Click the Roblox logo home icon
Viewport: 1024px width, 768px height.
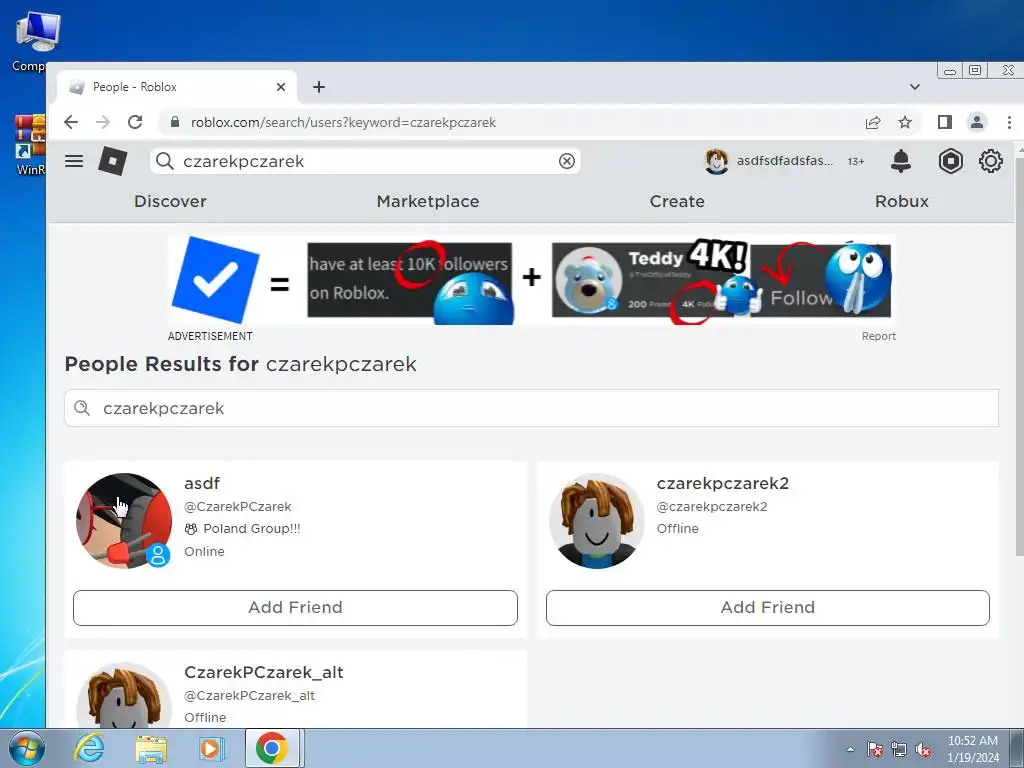(112, 161)
